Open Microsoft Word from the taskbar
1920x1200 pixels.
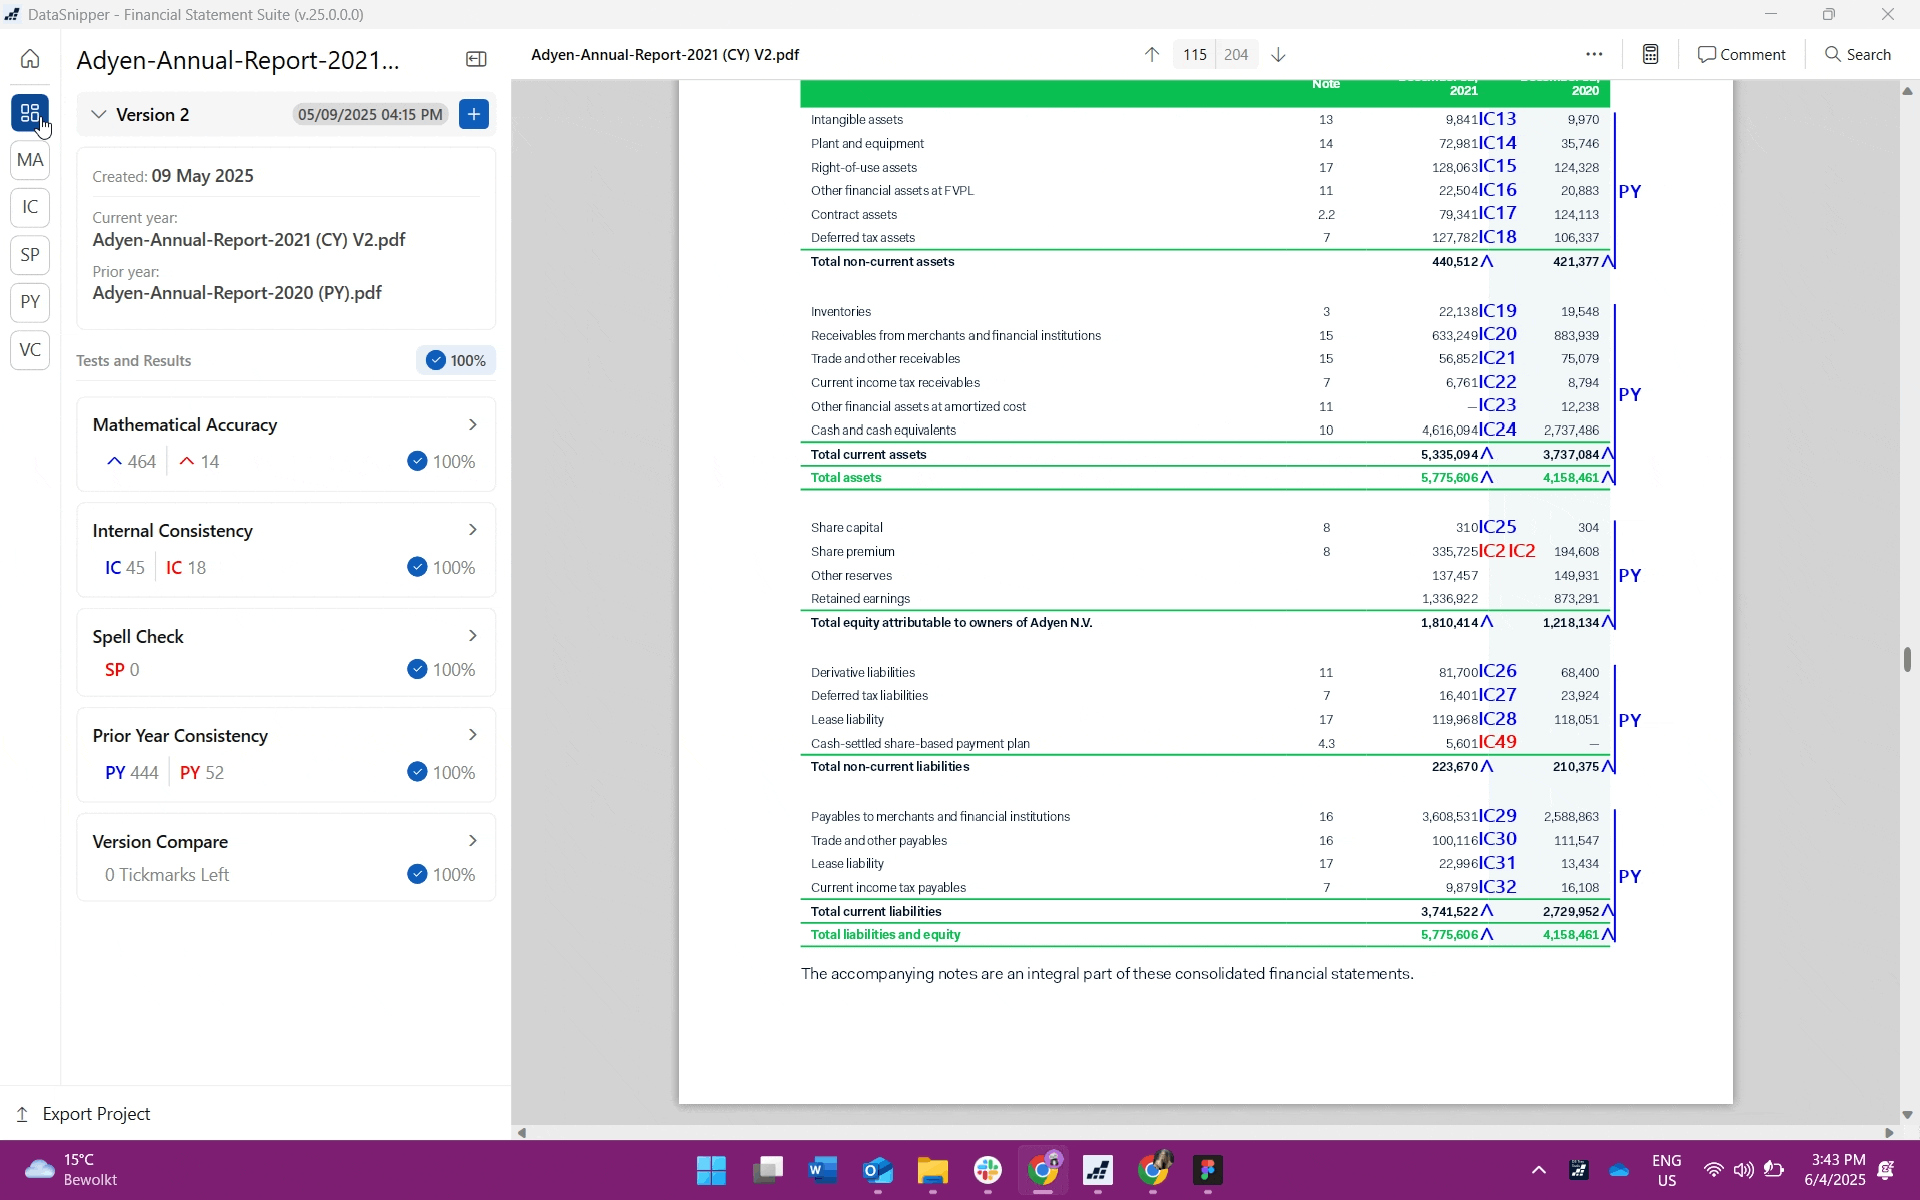tap(823, 1170)
